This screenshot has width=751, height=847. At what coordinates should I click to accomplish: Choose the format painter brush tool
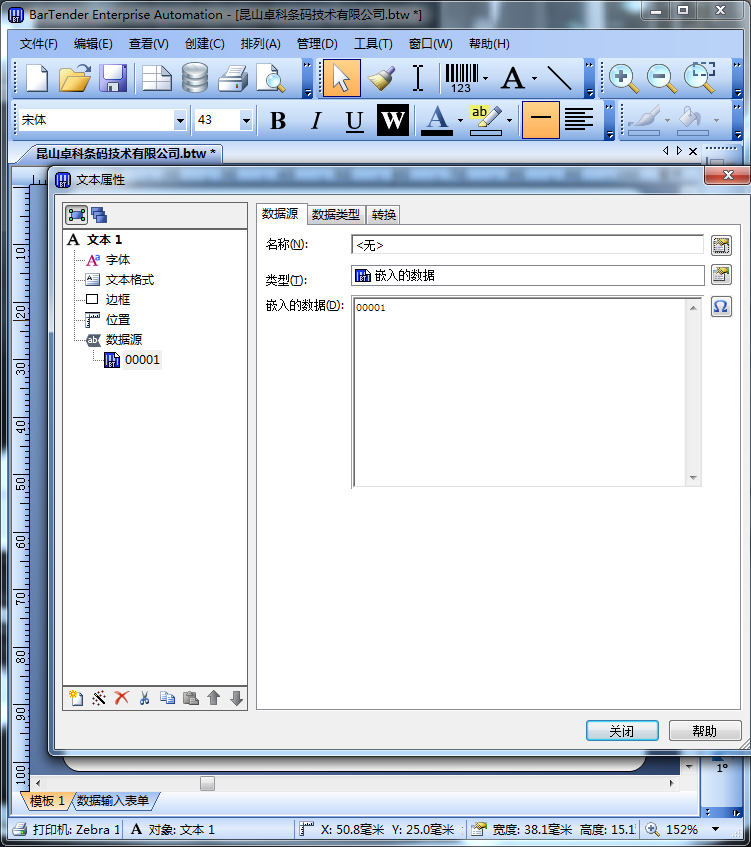pyautogui.click(x=381, y=78)
